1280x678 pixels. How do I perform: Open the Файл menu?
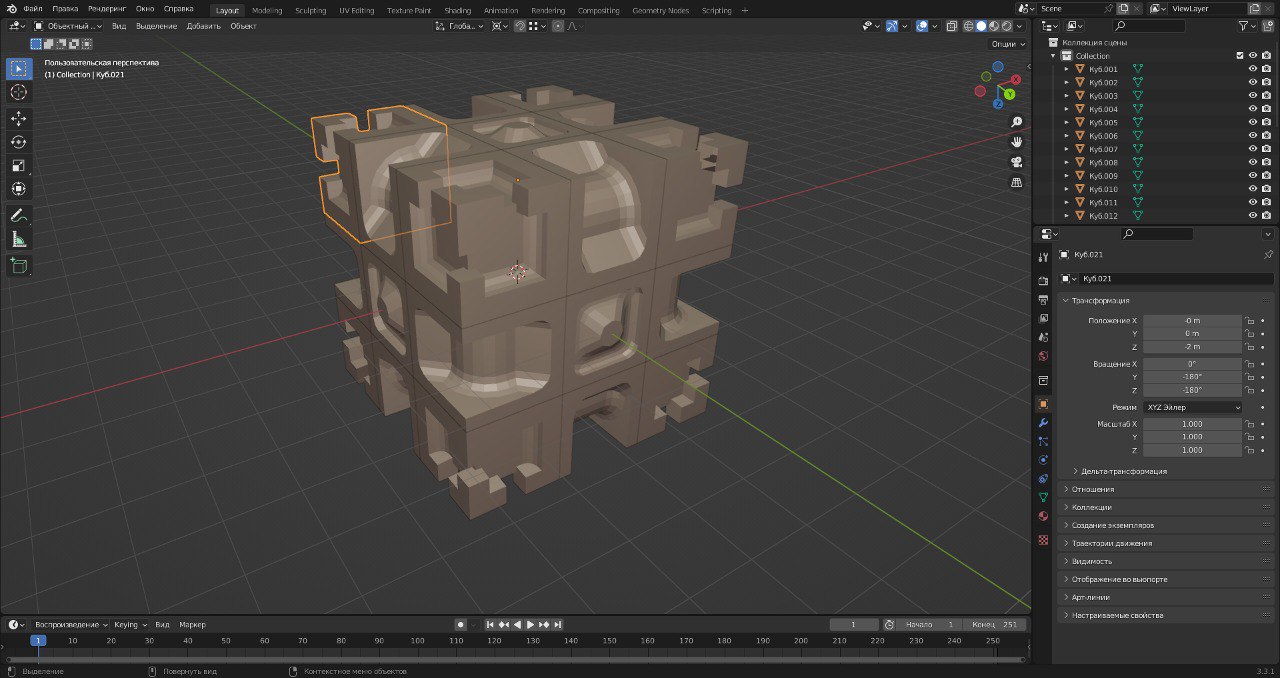click(32, 9)
